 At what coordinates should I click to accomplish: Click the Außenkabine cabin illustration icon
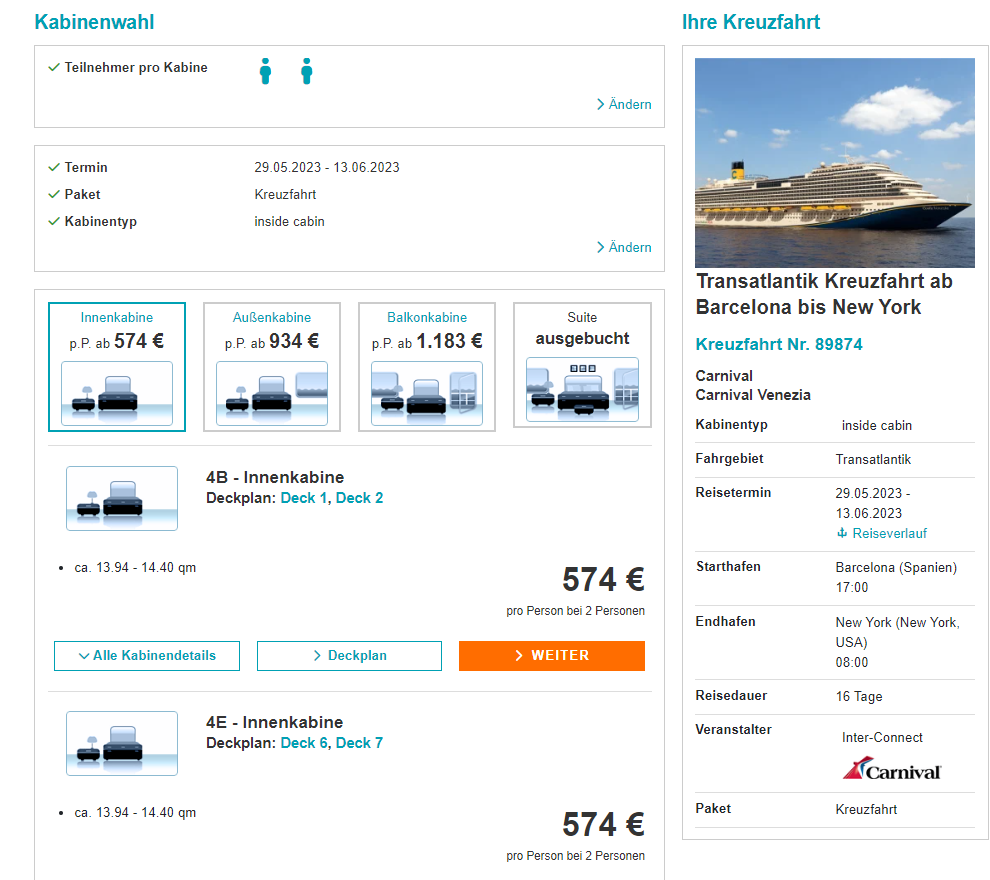272,393
